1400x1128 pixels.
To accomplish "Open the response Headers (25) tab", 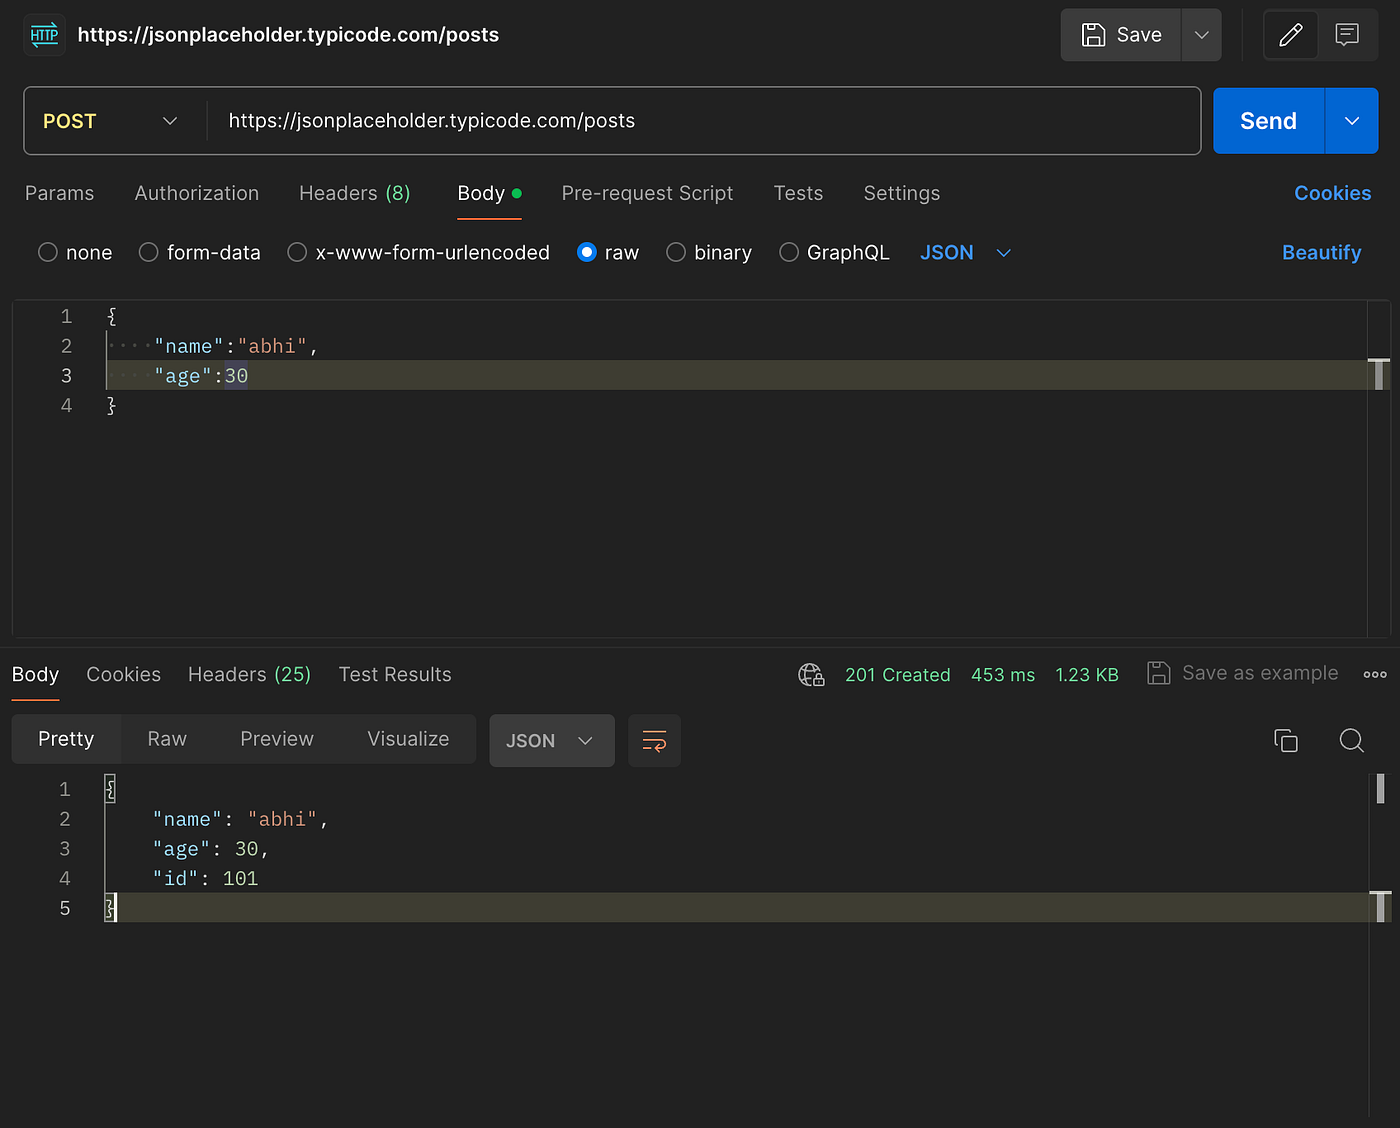I will pyautogui.click(x=249, y=675).
